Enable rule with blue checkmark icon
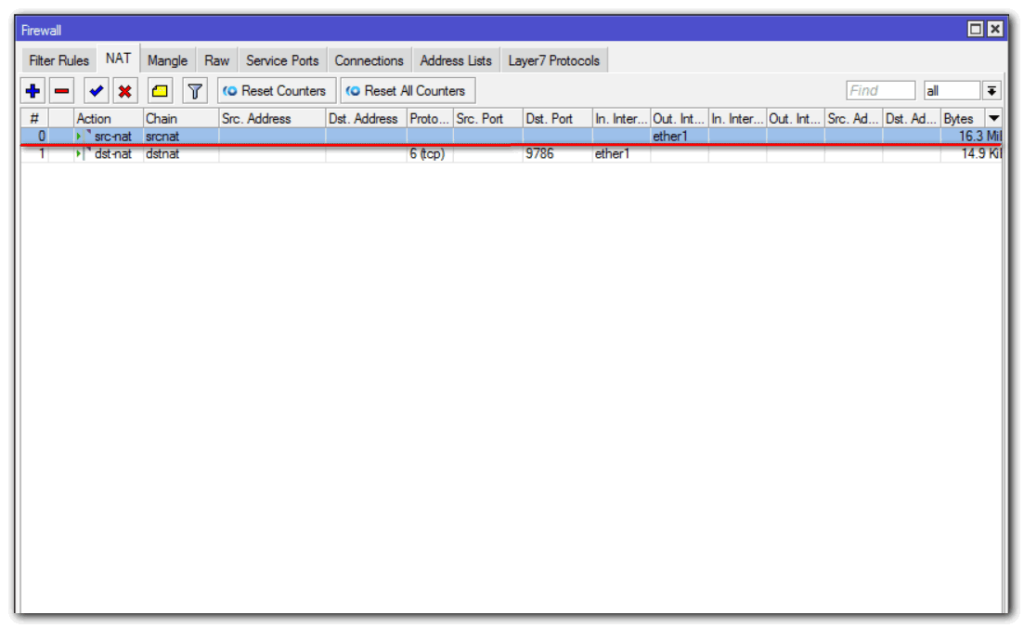1024x628 pixels. [x=96, y=91]
